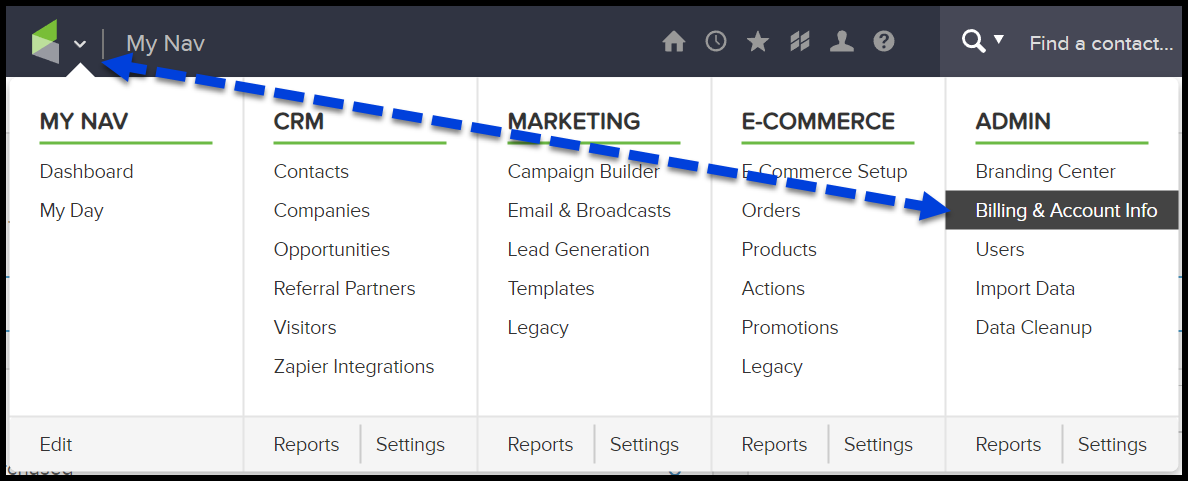Viewport: 1188px width, 481px height.
Task: Open Zapier Integrations menu entry
Action: pyautogui.click(x=354, y=367)
